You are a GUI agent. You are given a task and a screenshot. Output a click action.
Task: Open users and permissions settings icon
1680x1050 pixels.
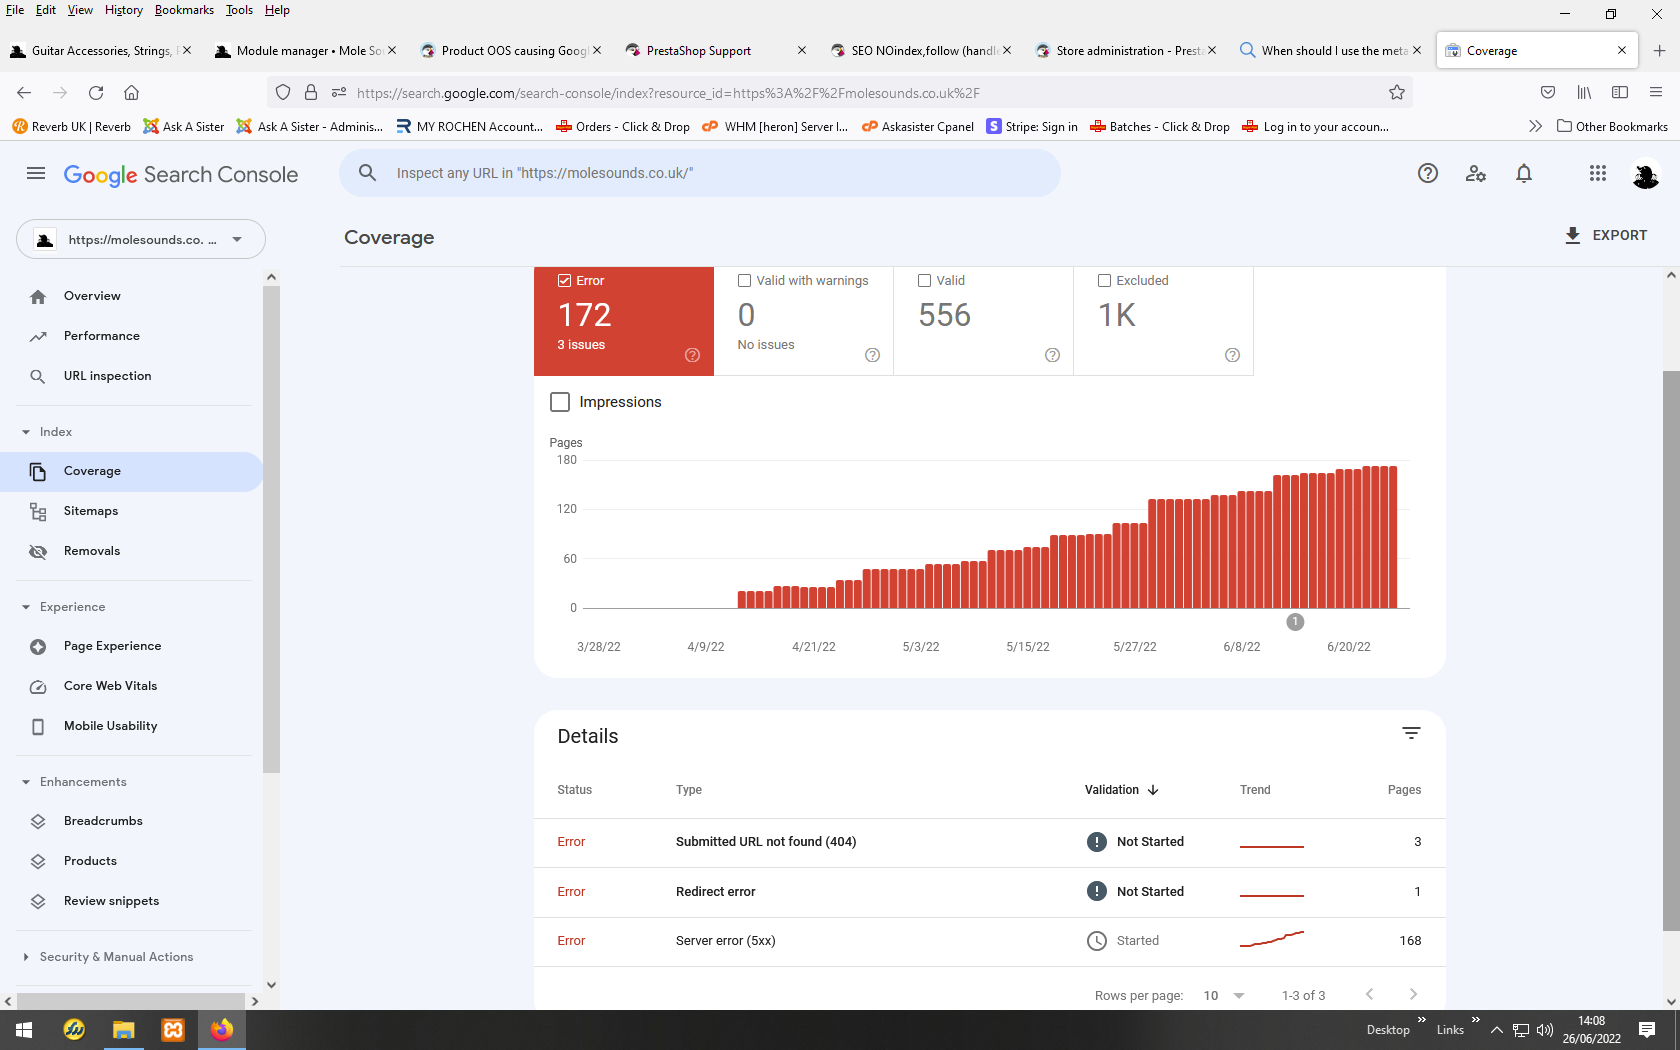[x=1476, y=173]
